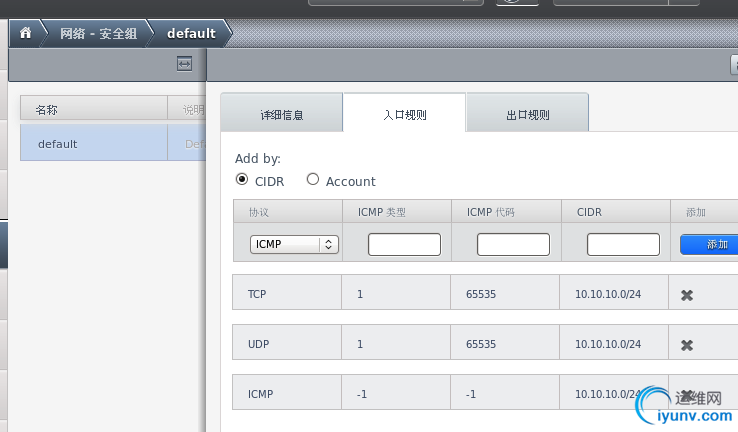Remove the UDP rule with X icon

687,345
